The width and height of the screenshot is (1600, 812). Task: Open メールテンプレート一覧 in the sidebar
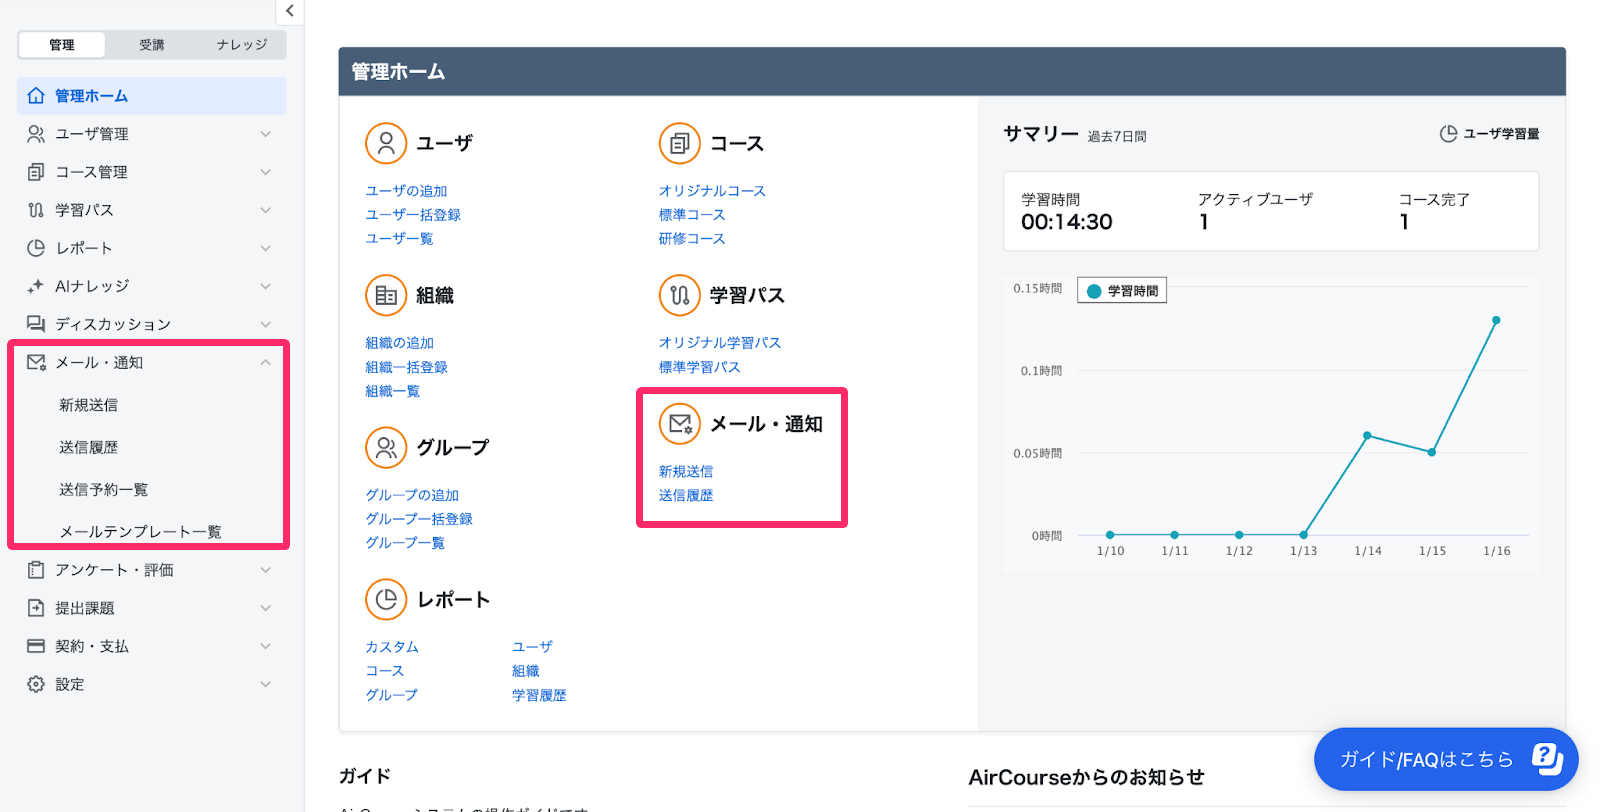[140, 531]
